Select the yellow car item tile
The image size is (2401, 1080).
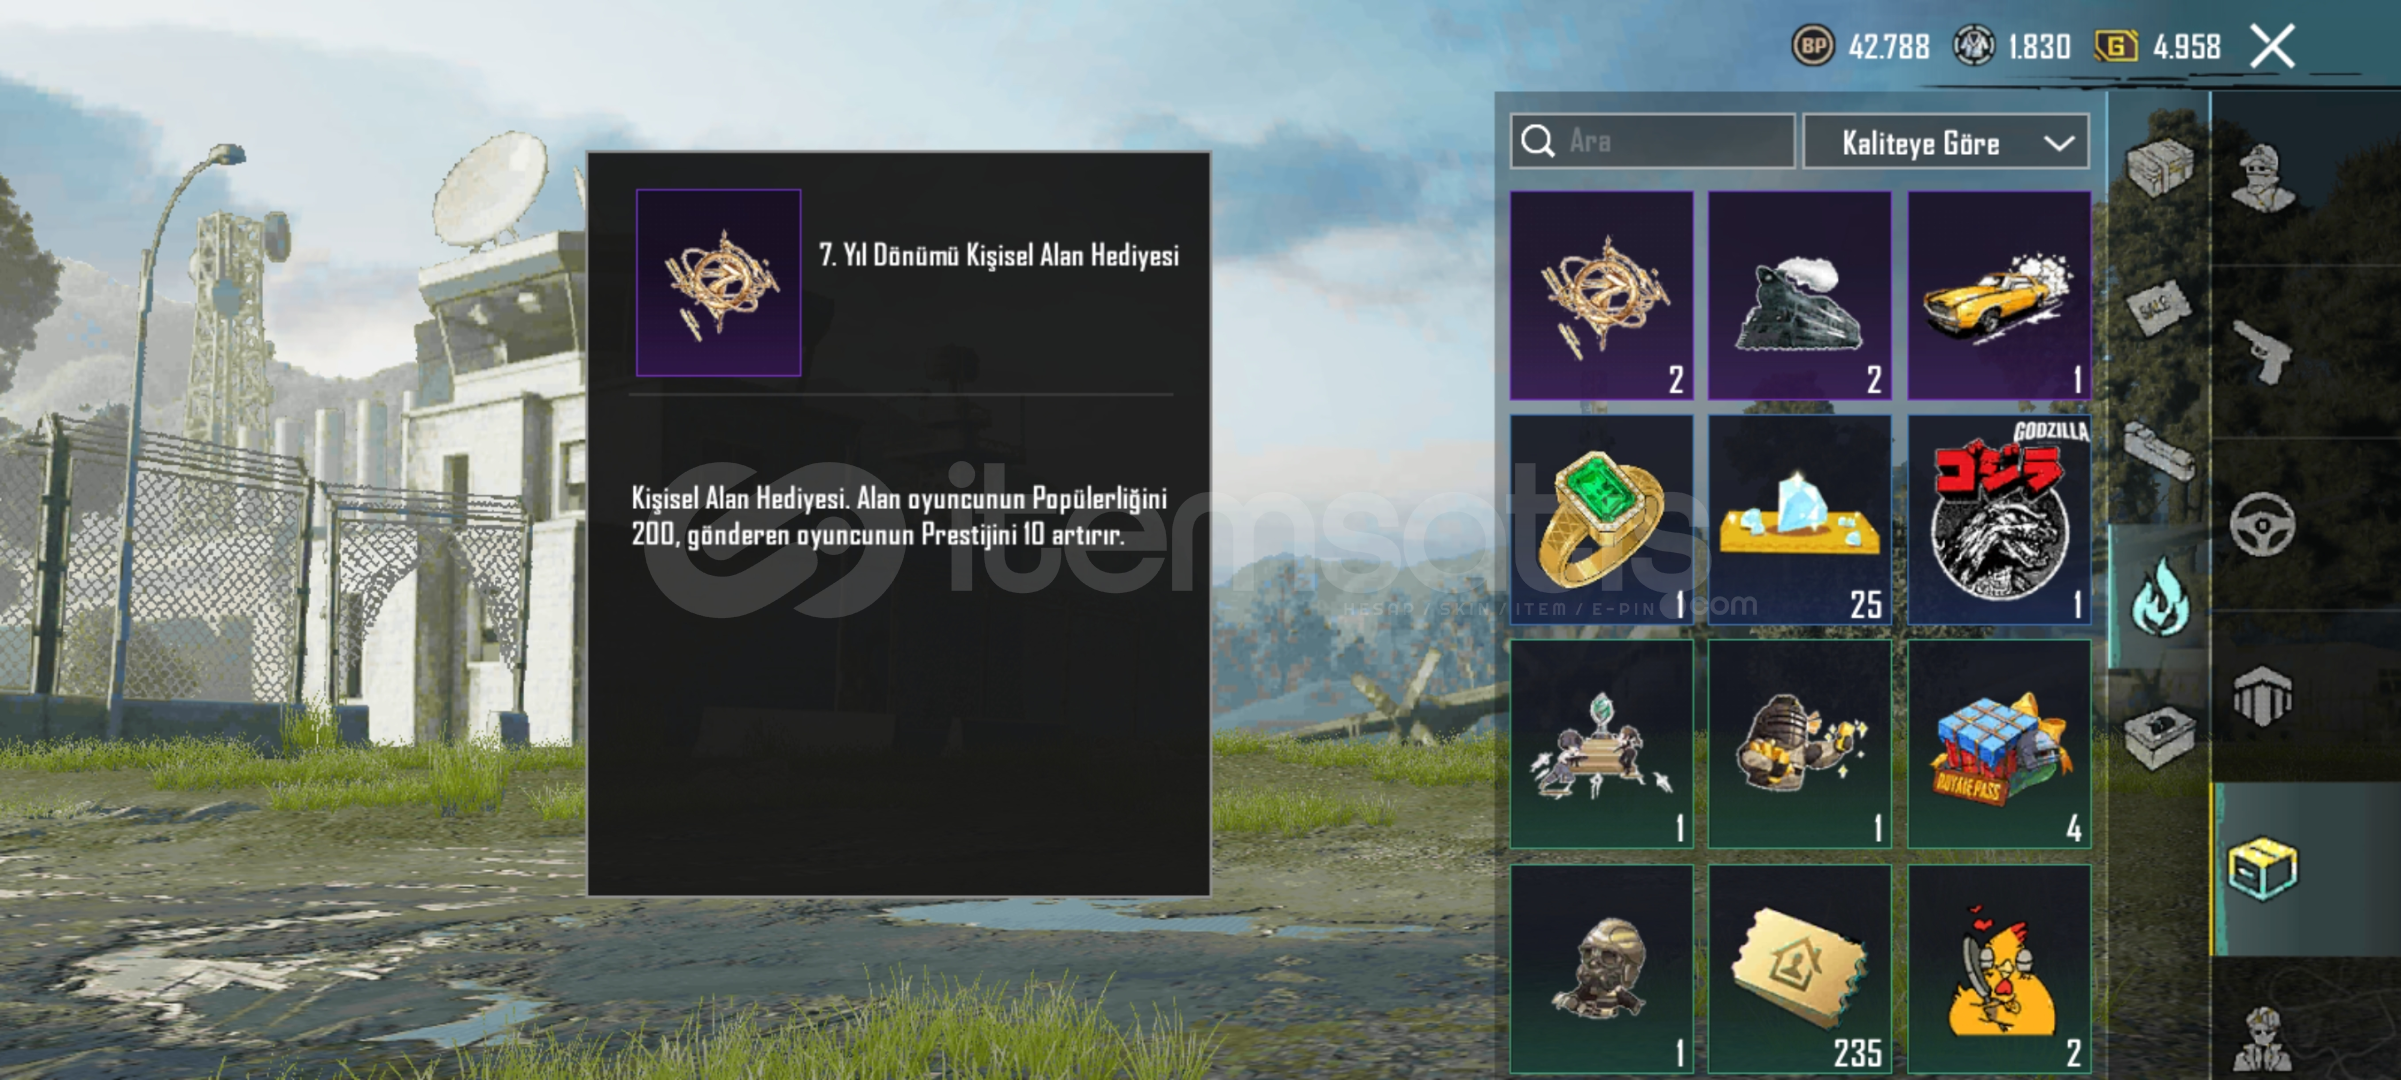tap(1998, 295)
